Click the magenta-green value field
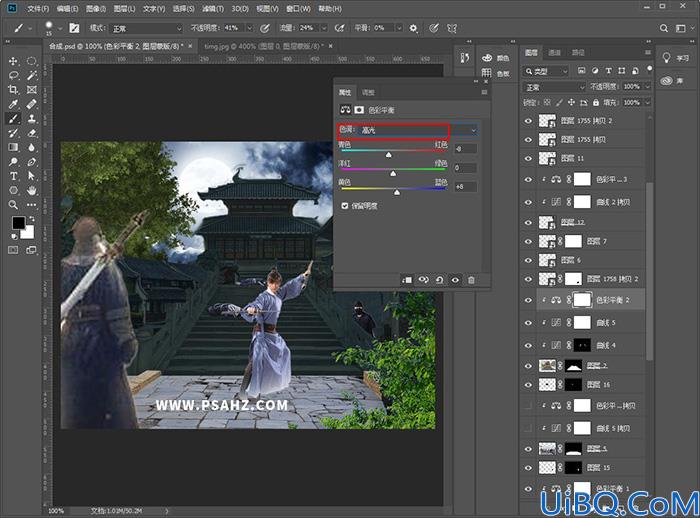700x518 pixels. (465, 168)
